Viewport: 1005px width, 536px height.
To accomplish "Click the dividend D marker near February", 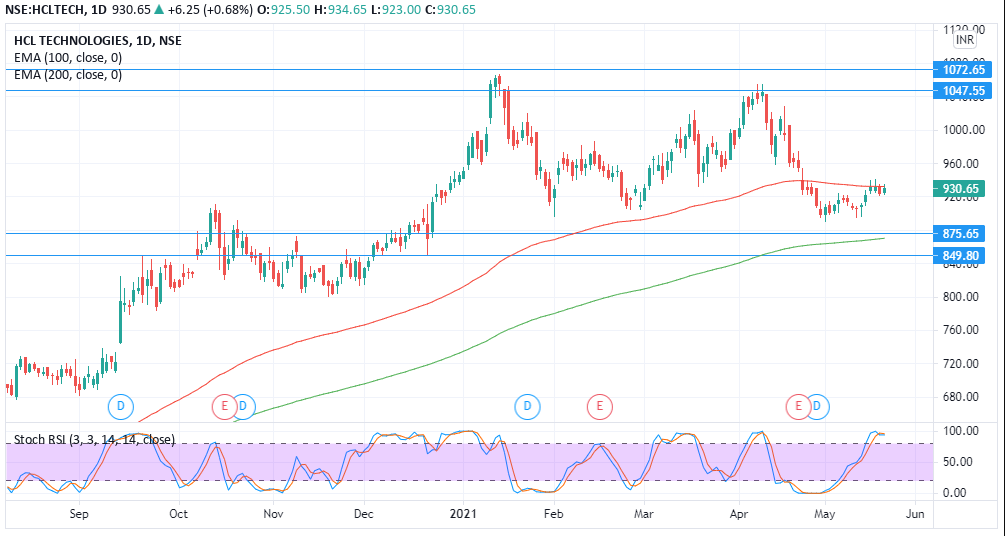I will (526, 406).
